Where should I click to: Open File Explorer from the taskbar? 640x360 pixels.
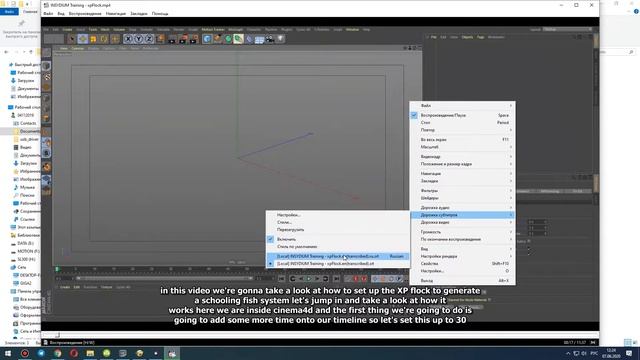(90, 353)
